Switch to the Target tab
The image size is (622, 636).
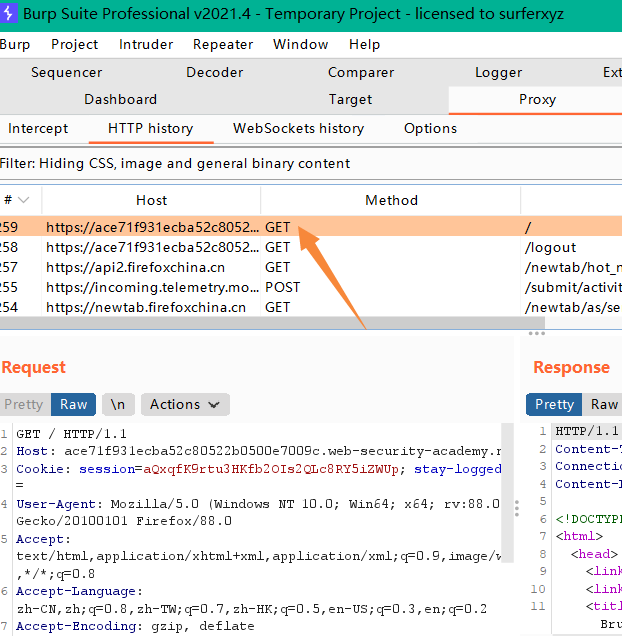[350, 99]
